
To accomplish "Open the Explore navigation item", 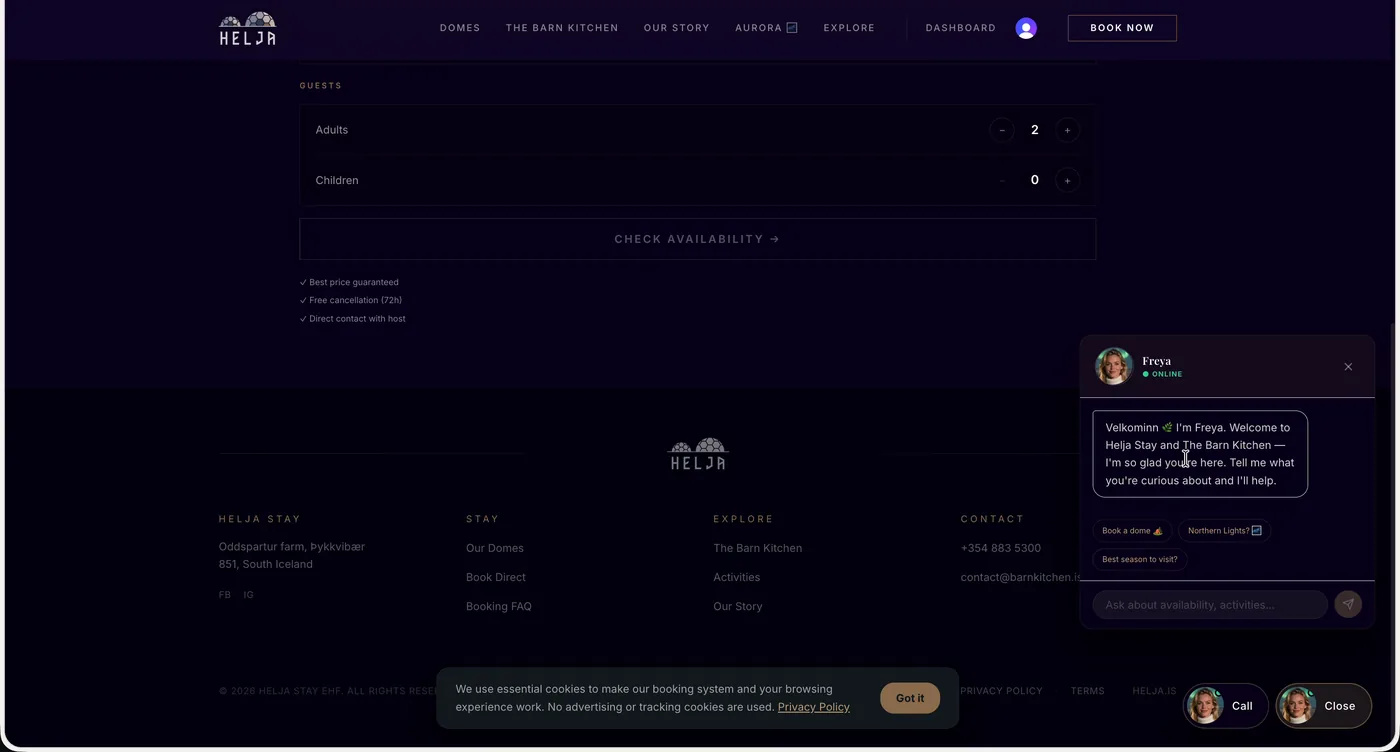I will tap(849, 28).
